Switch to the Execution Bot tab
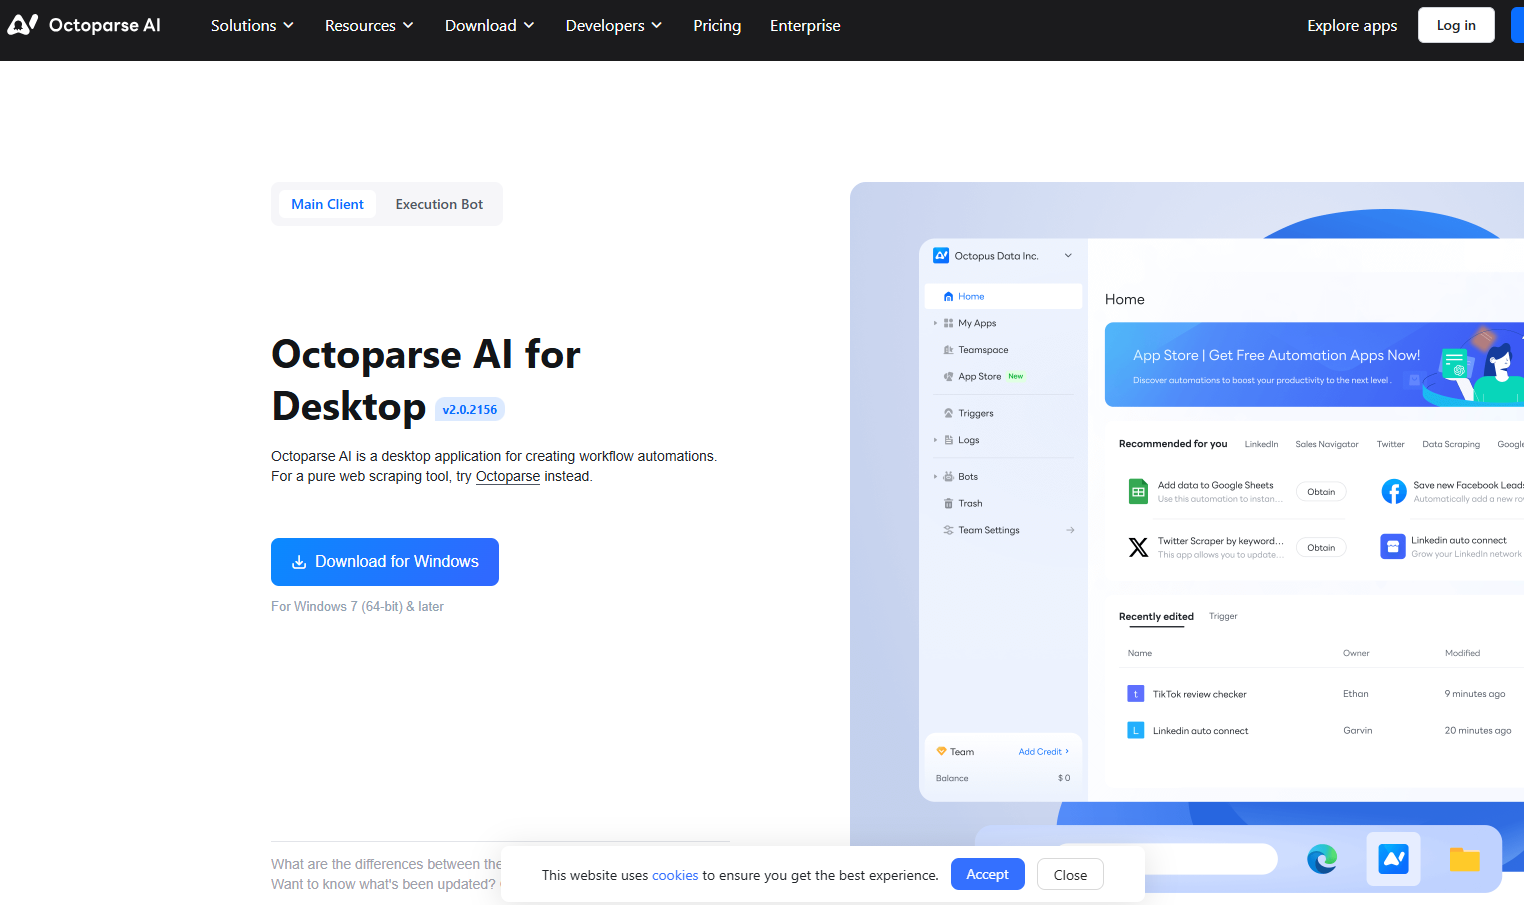 tap(439, 204)
